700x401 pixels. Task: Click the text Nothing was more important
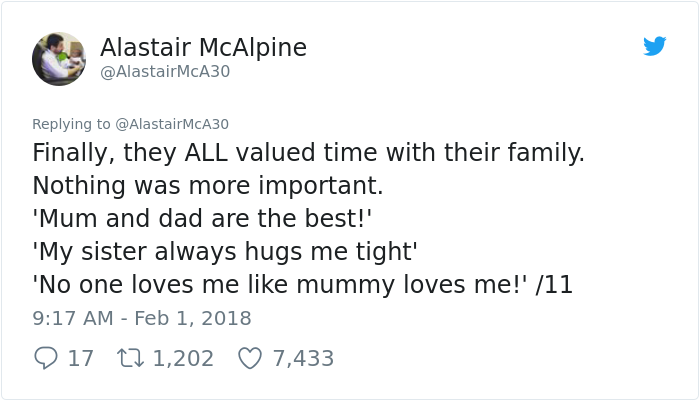click(x=208, y=186)
